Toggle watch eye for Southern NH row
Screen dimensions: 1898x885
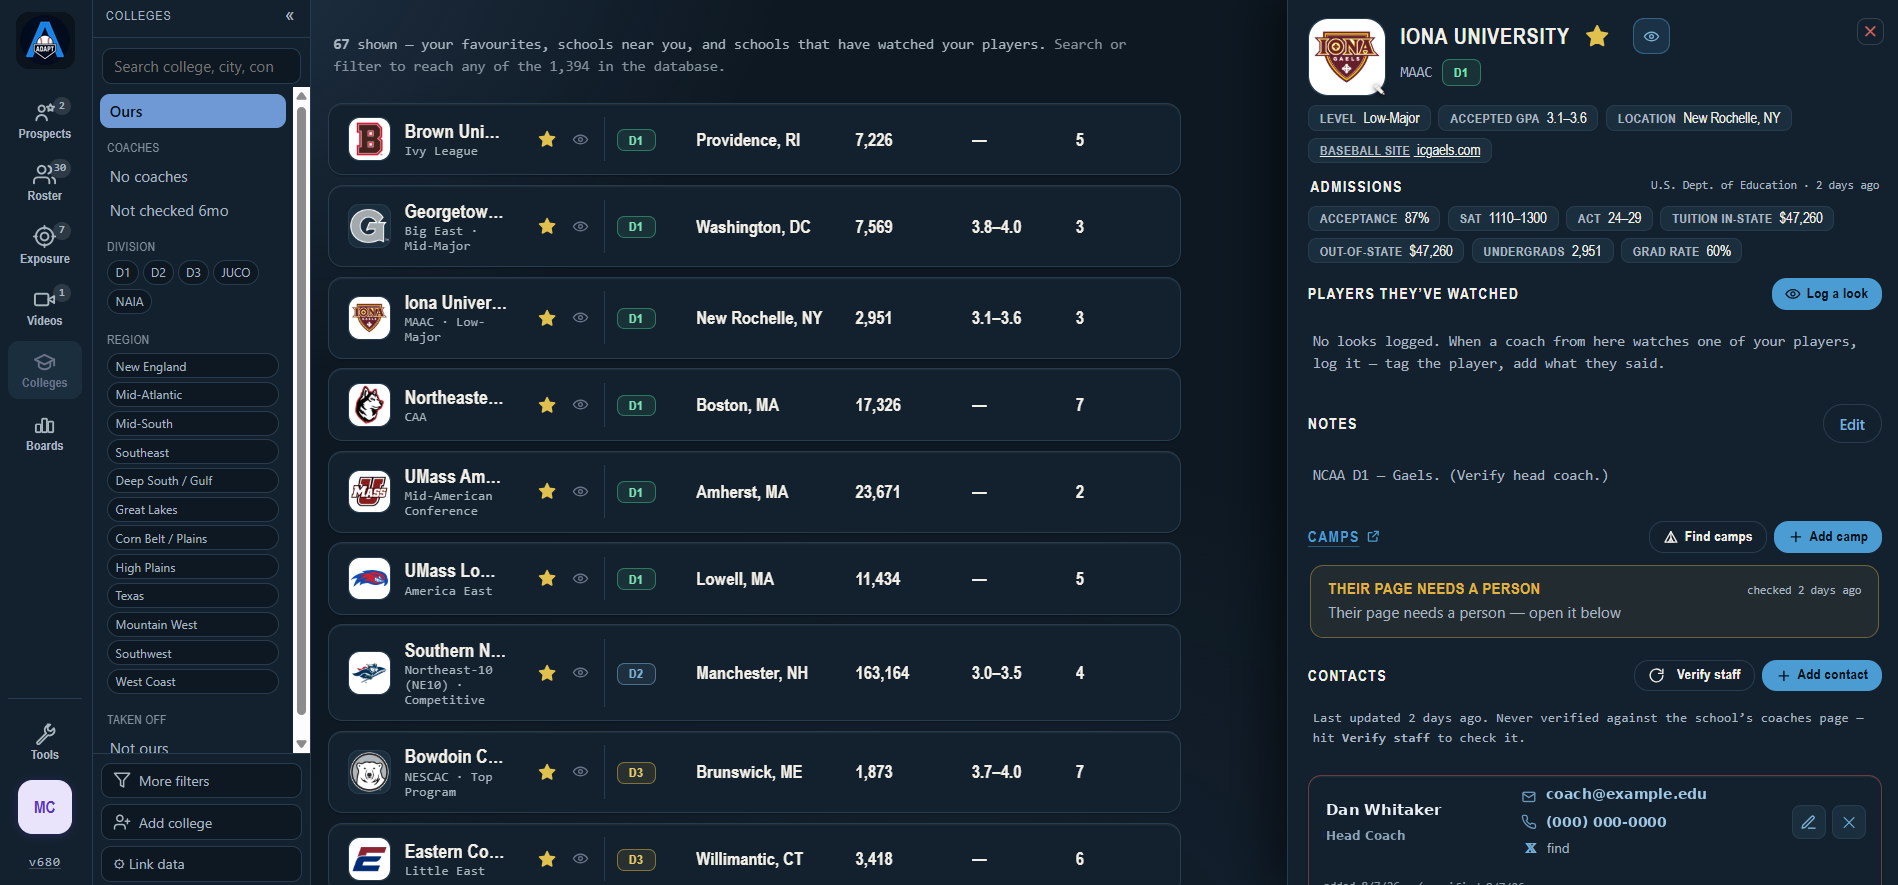pos(580,674)
